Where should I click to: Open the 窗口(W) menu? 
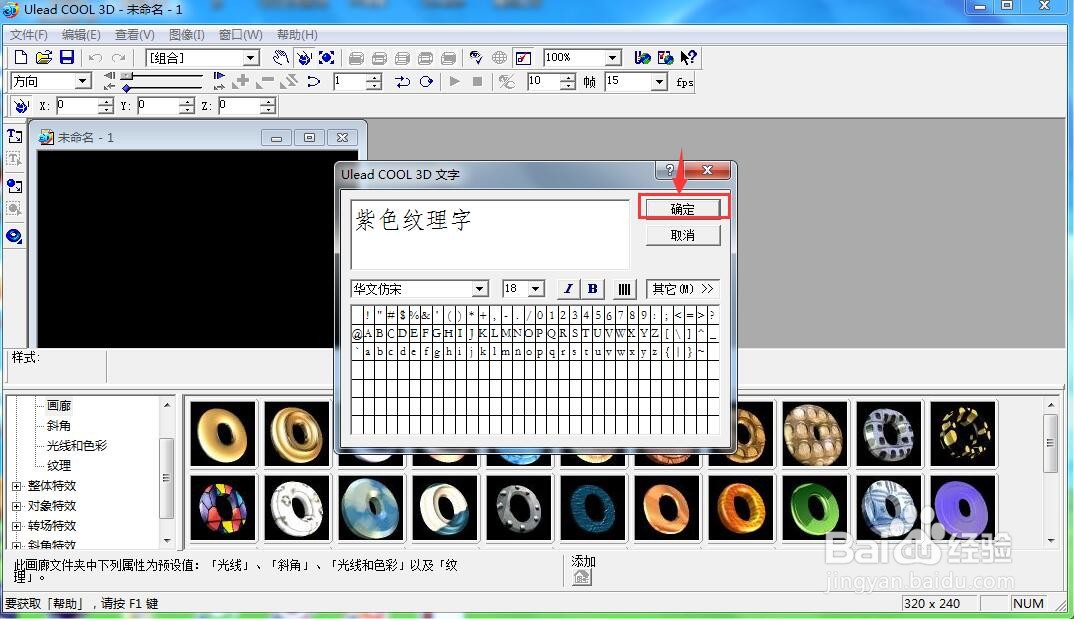pyautogui.click(x=240, y=34)
